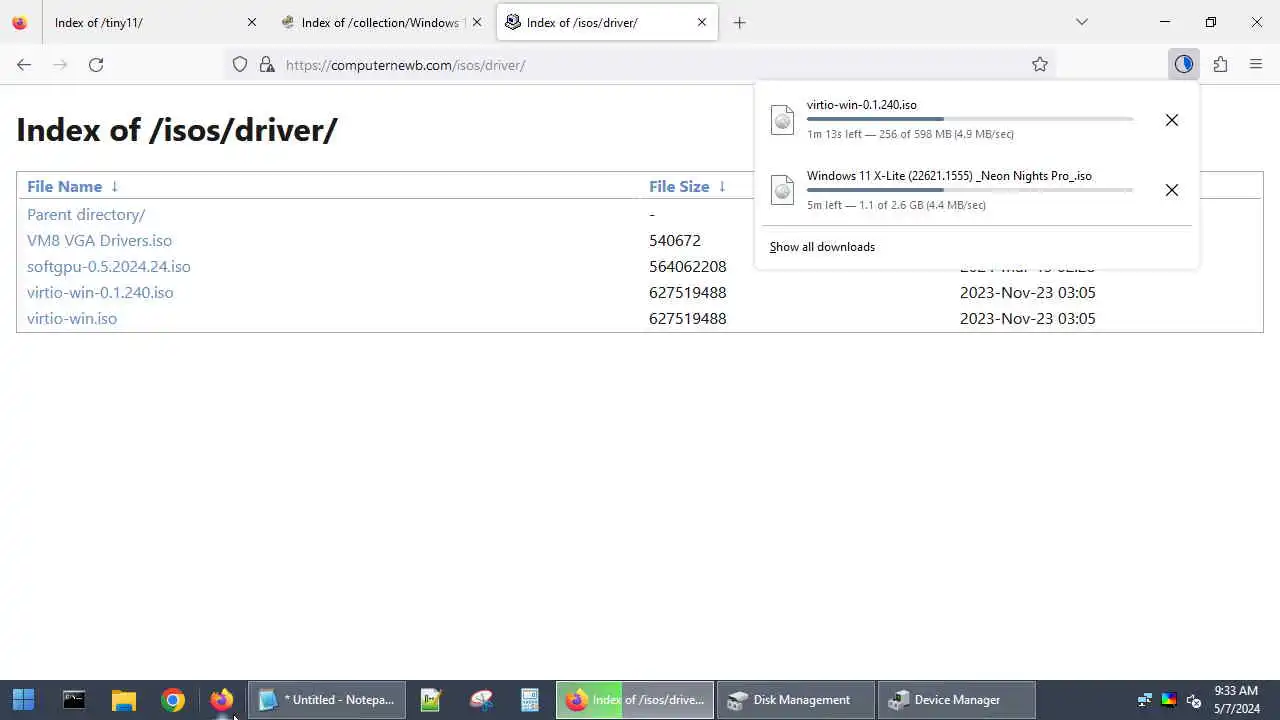This screenshot has height=720, width=1280.
Task: Click the virtio-win.iso link
Action: (72, 319)
